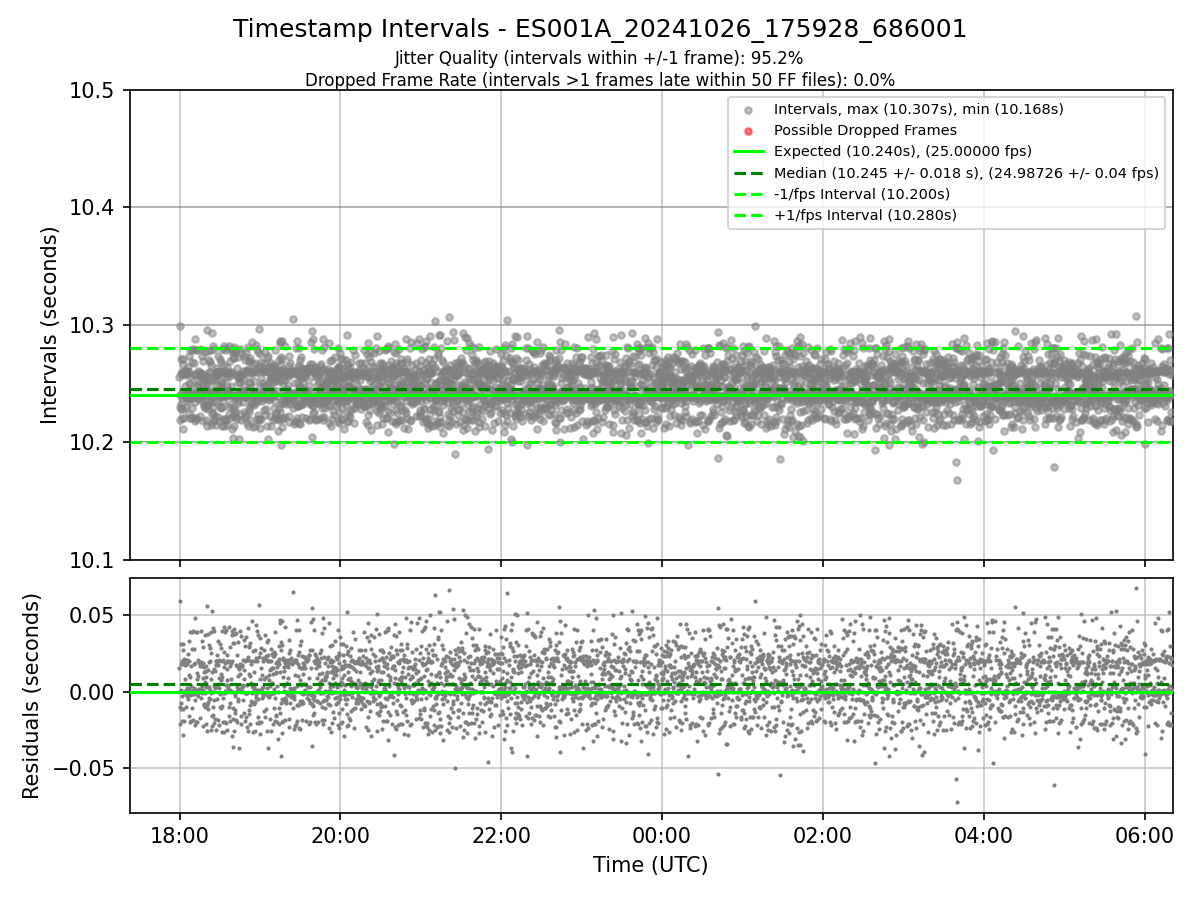Screen dimensions: 1200x900
Task: Select the Jitter Quality 95.2% subtitle
Action: (599, 58)
